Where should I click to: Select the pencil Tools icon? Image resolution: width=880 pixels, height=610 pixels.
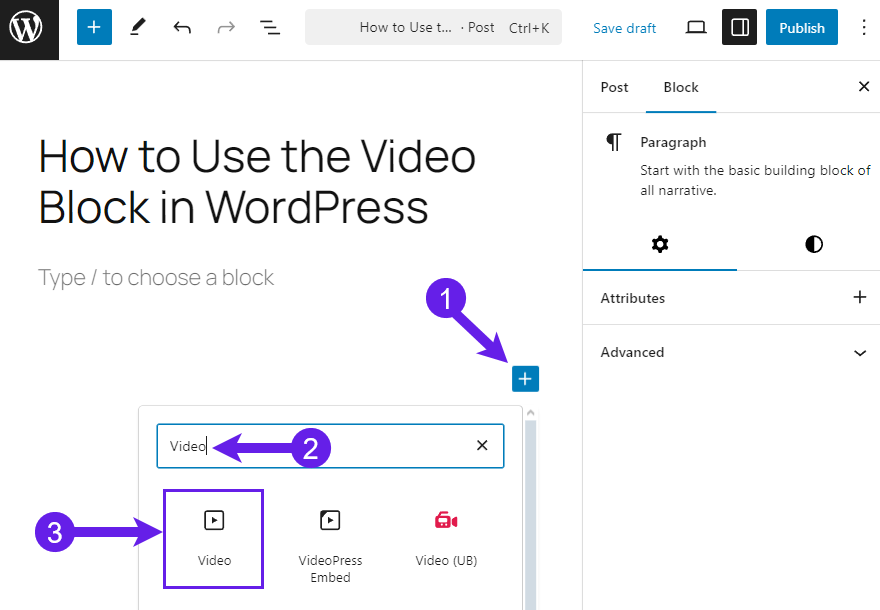tap(138, 27)
